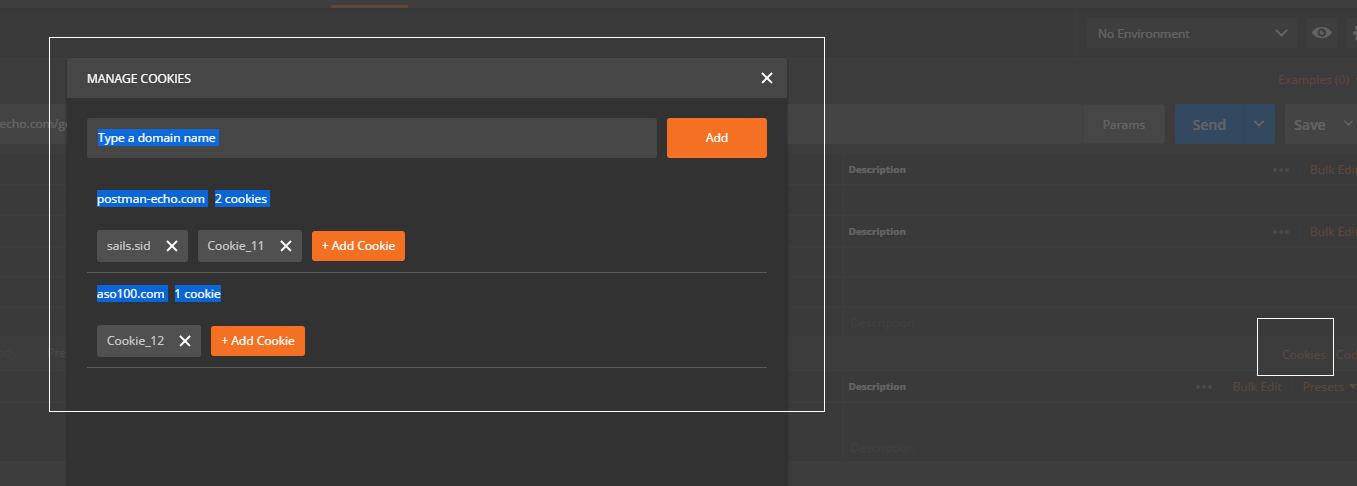The width and height of the screenshot is (1357, 486).
Task: Close the Manage Cookies dialog
Action: (767, 78)
